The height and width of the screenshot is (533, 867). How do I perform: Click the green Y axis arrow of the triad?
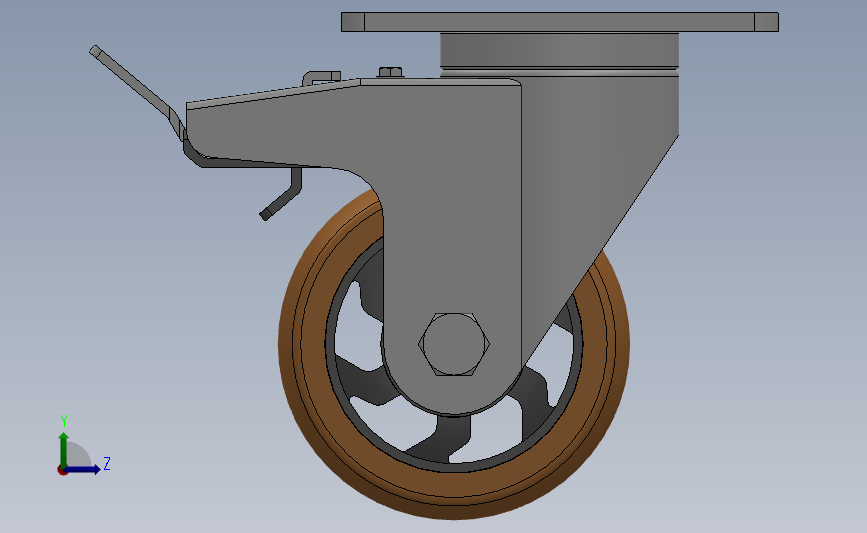point(64,450)
